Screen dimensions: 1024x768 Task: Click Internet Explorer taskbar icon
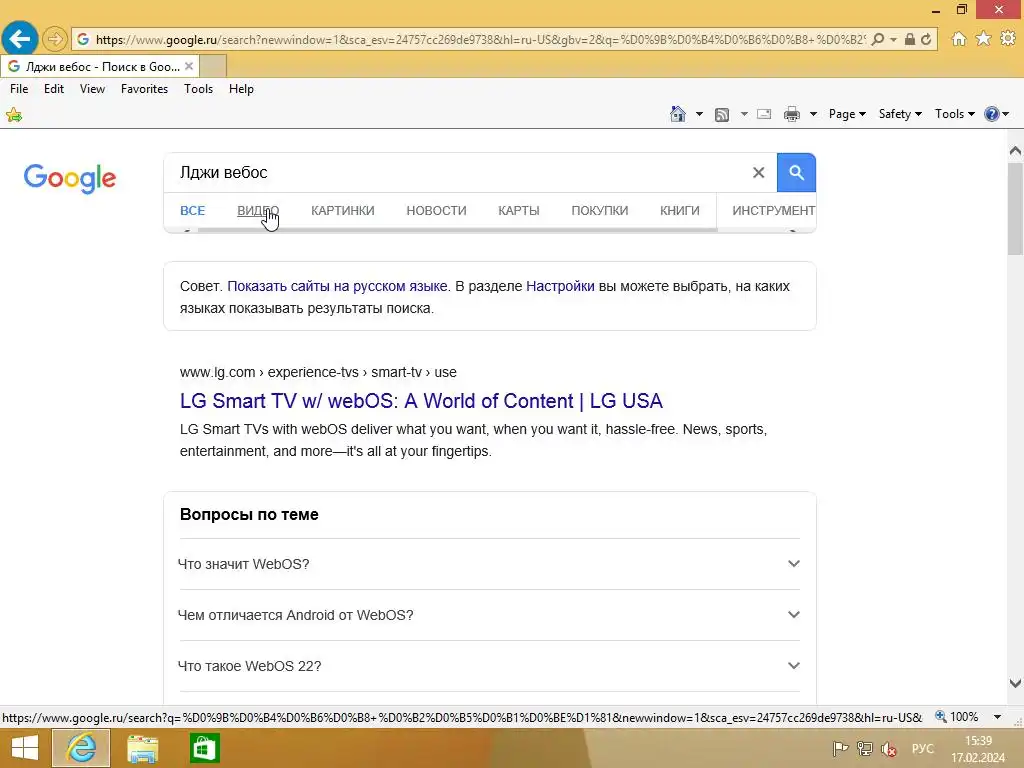[x=81, y=748]
